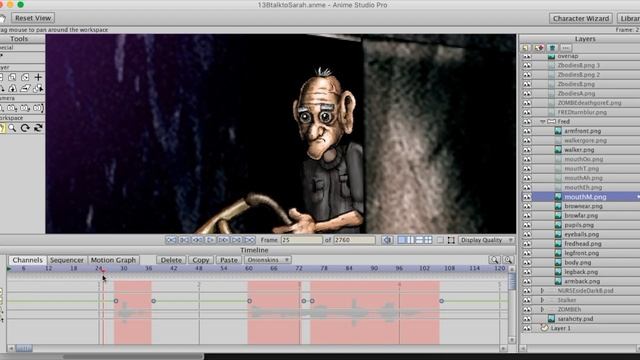
Task: Select the Set Origin crosshair tool
Action: (38, 77)
